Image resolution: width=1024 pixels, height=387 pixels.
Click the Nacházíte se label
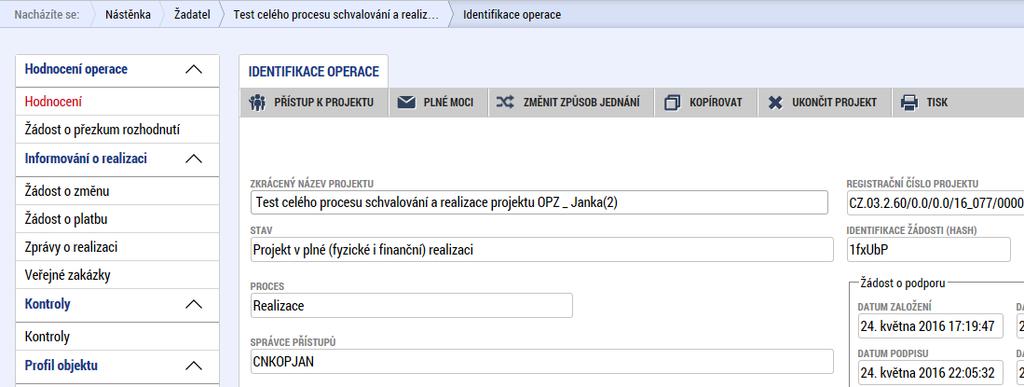pyautogui.click(x=47, y=14)
